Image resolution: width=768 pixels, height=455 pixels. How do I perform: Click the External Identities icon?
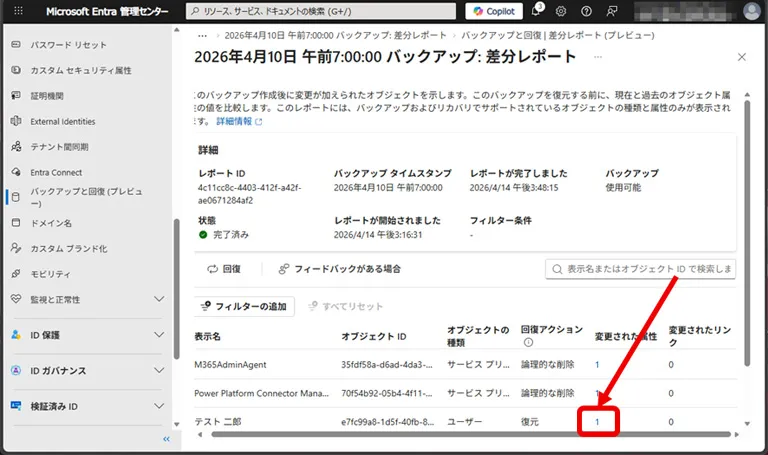click(x=16, y=121)
